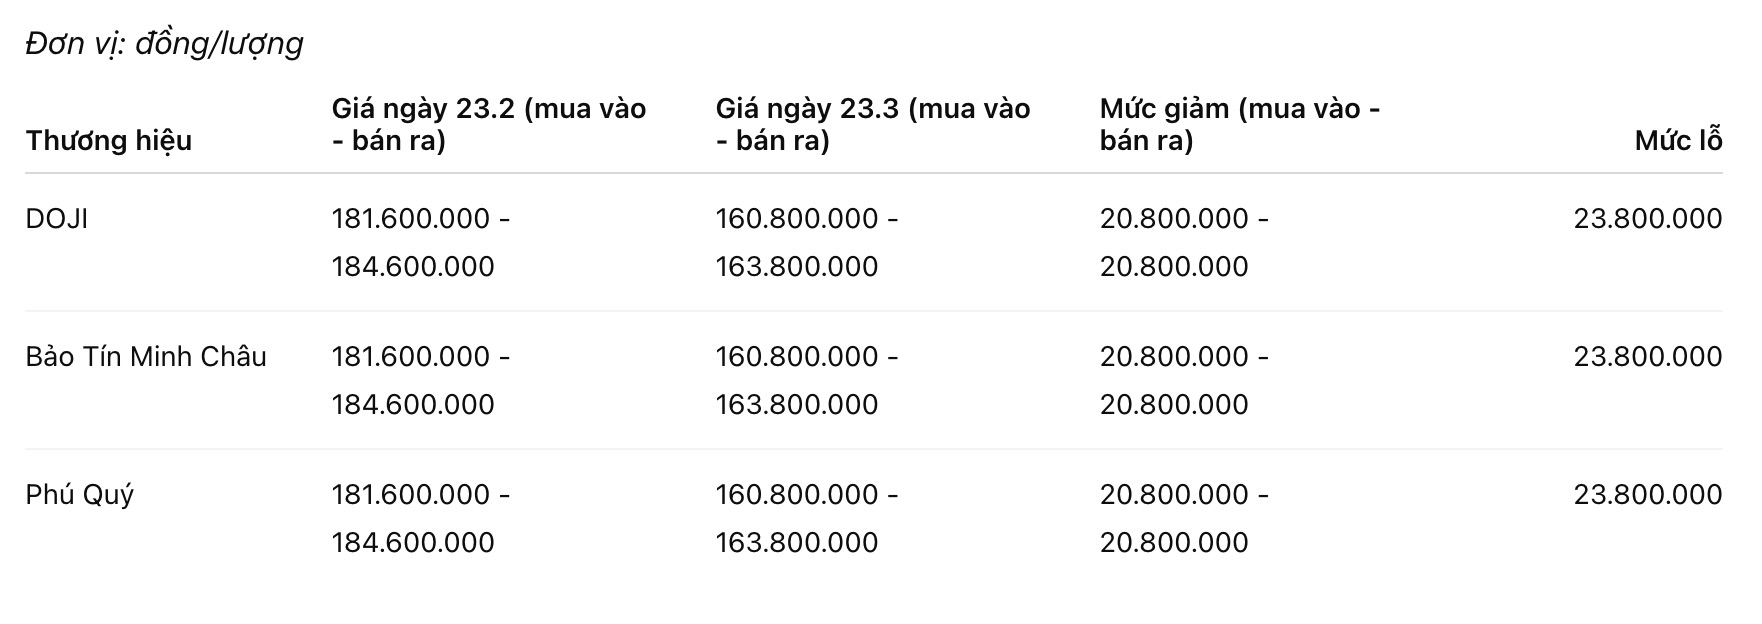Click Bảo Tín Minh Châu's Mức giảm cell
Image resolution: width=1762 pixels, height=624 pixels.
1183,380
